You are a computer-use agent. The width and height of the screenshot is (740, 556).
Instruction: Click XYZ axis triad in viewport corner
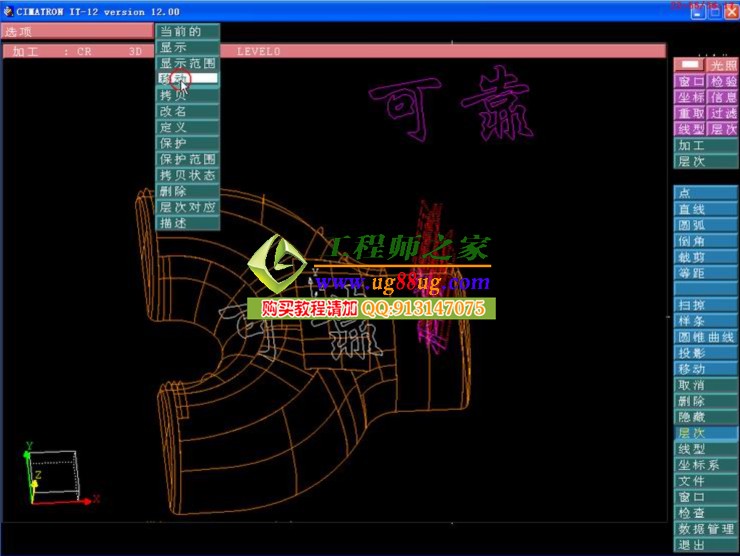[60, 475]
